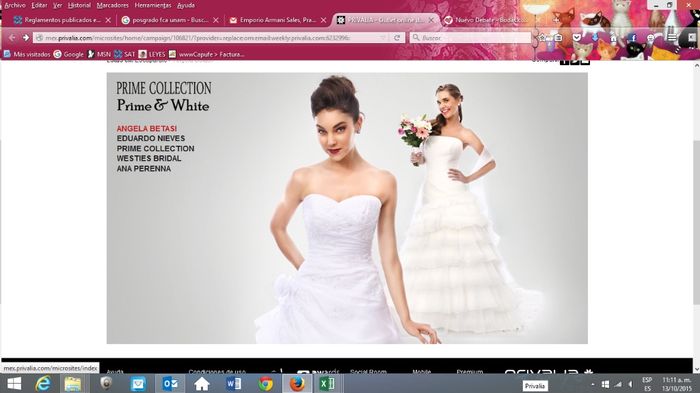The image size is (700, 393).
Task: Close the Emporio Armani Sales tab
Action: [x=324, y=20]
